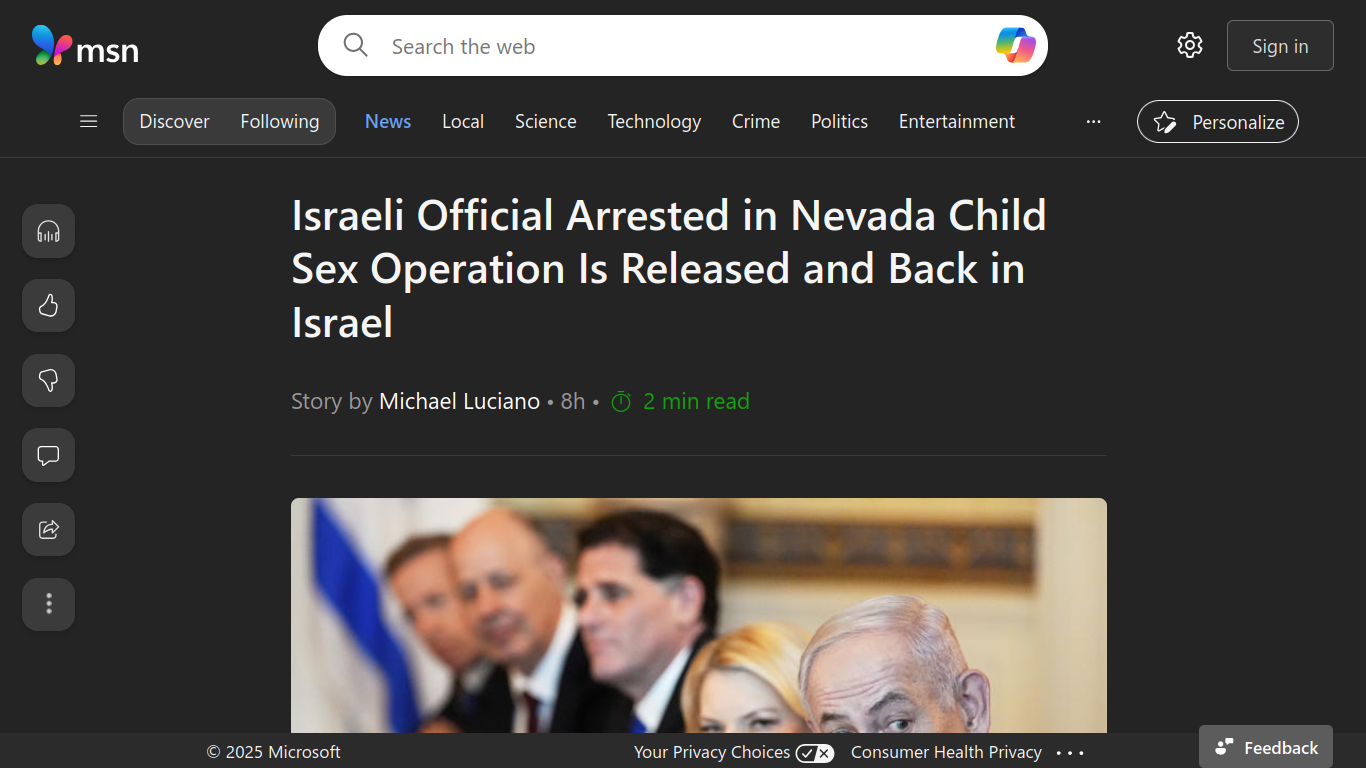
Task: Expand footer three-dot more links
Action: (1069, 753)
